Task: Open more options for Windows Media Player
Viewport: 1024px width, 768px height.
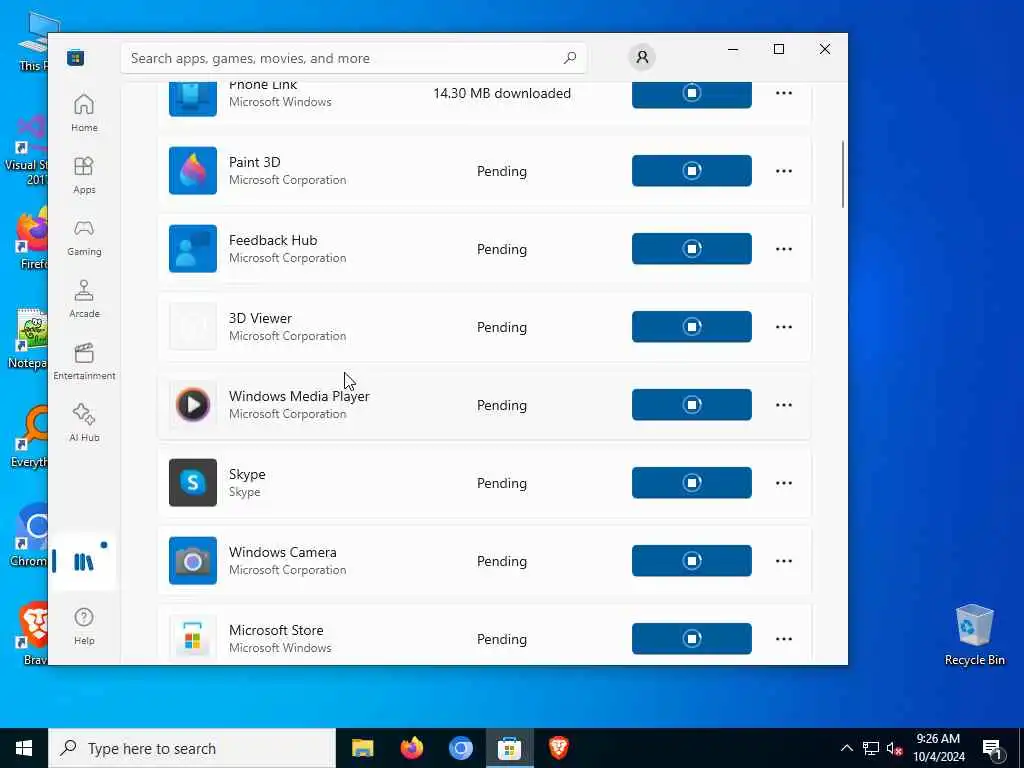Action: (x=784, y=405)
